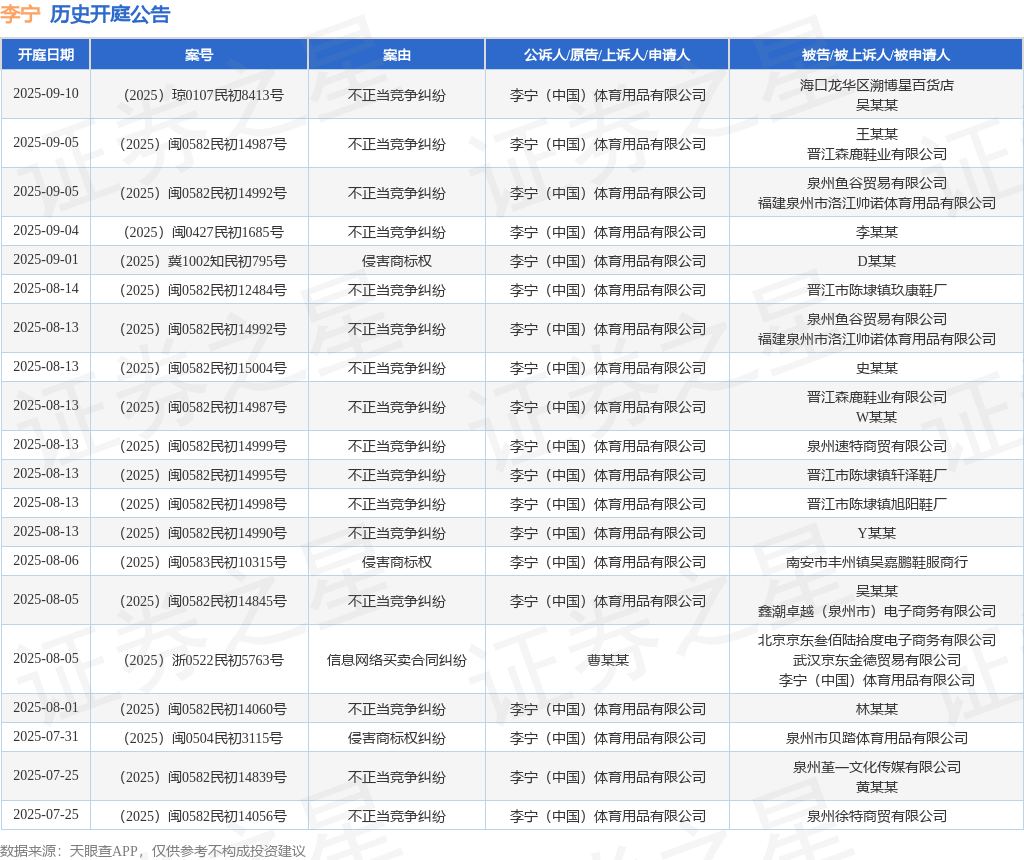Screen dimensions: 1024x860
Task: Select date cell 2025-08-06
Action: click(46, 560)
